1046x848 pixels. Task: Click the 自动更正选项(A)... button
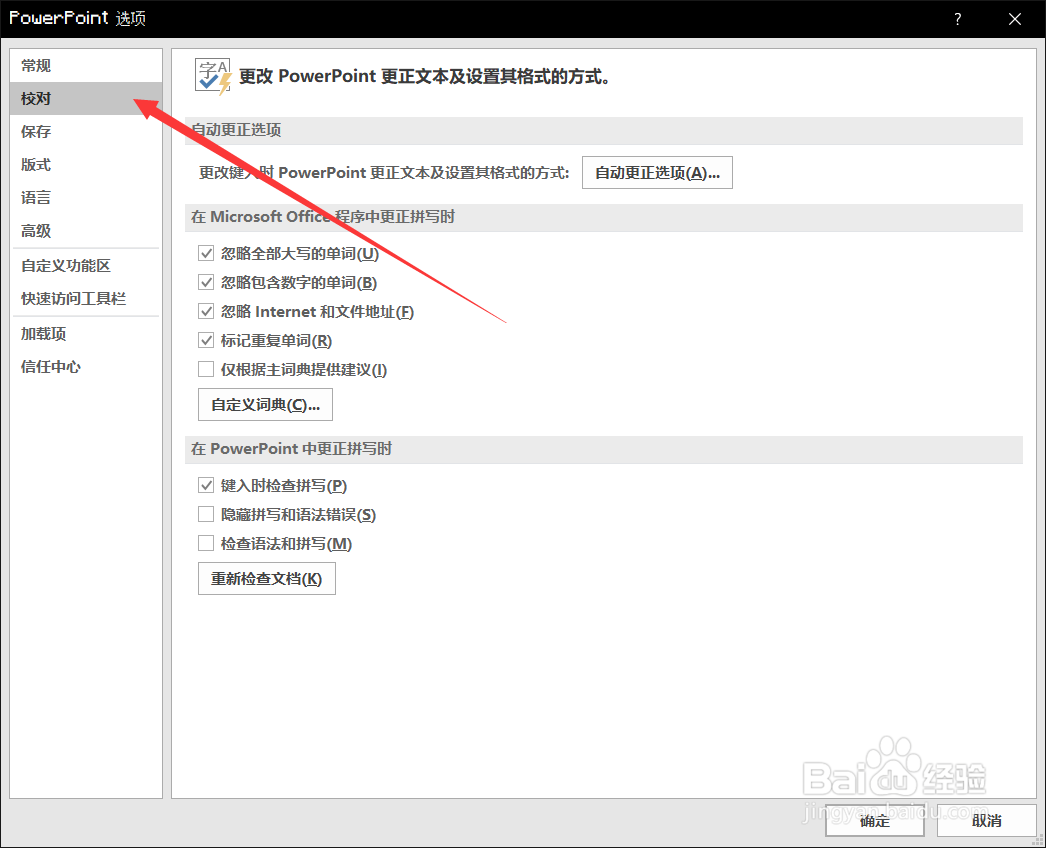point(657,173)
